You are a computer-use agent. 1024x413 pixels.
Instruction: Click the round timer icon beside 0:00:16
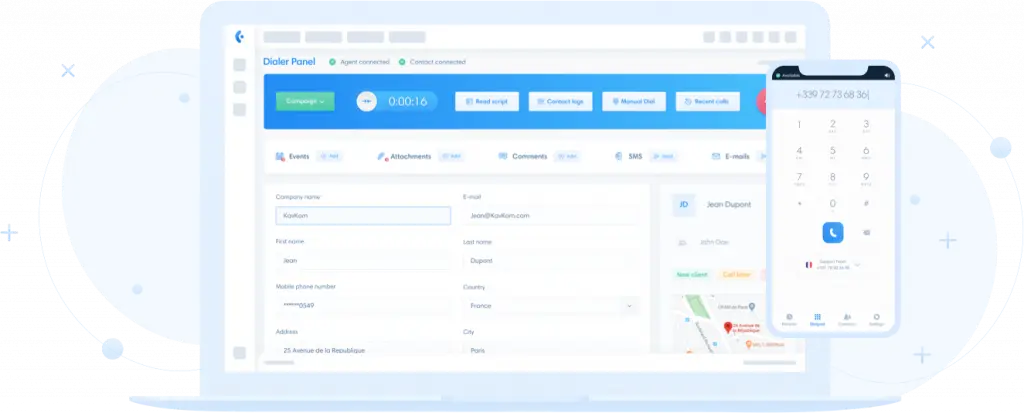tap(369, 101)
